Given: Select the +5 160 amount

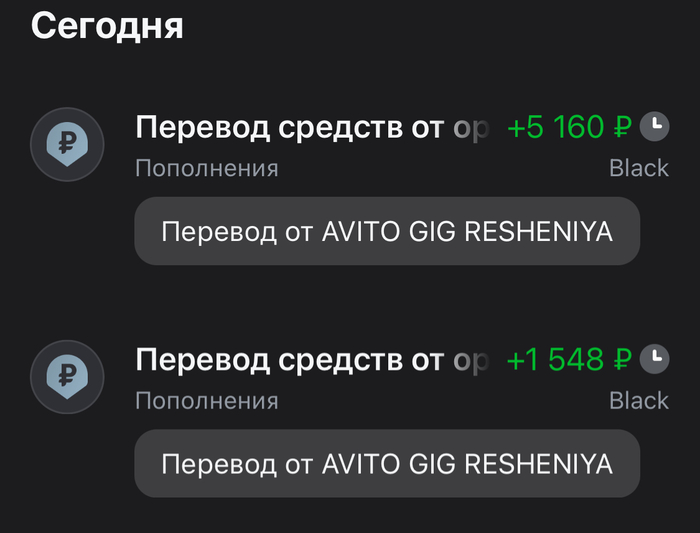Looking at the screenshot, I should coord(556,128).
